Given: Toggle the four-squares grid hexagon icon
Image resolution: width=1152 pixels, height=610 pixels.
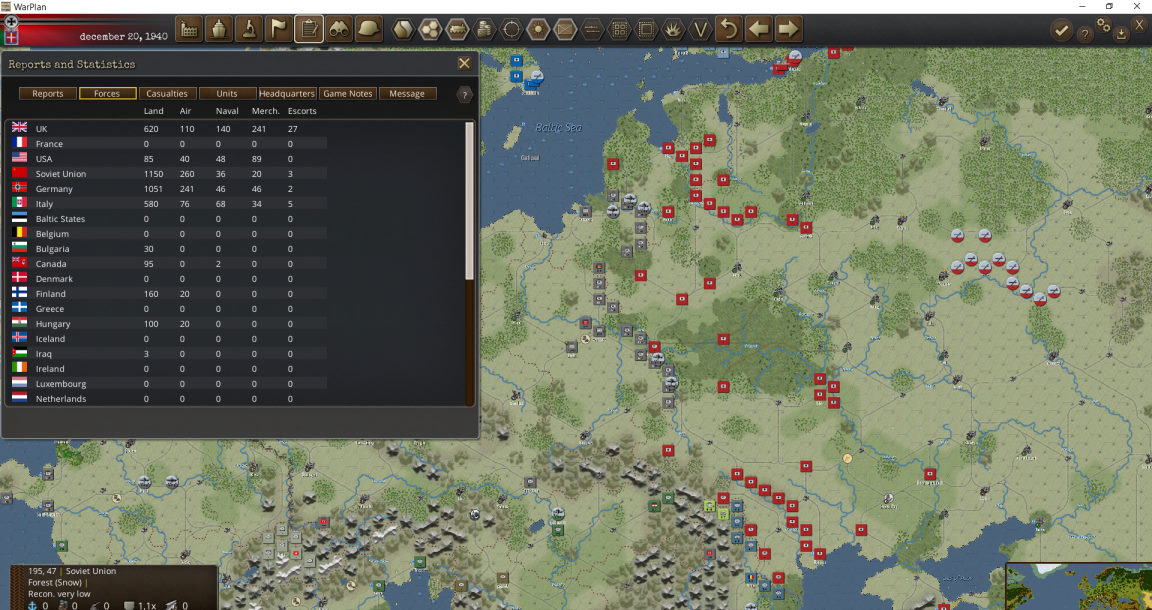Looking at the screenshot, I should 619,30.
